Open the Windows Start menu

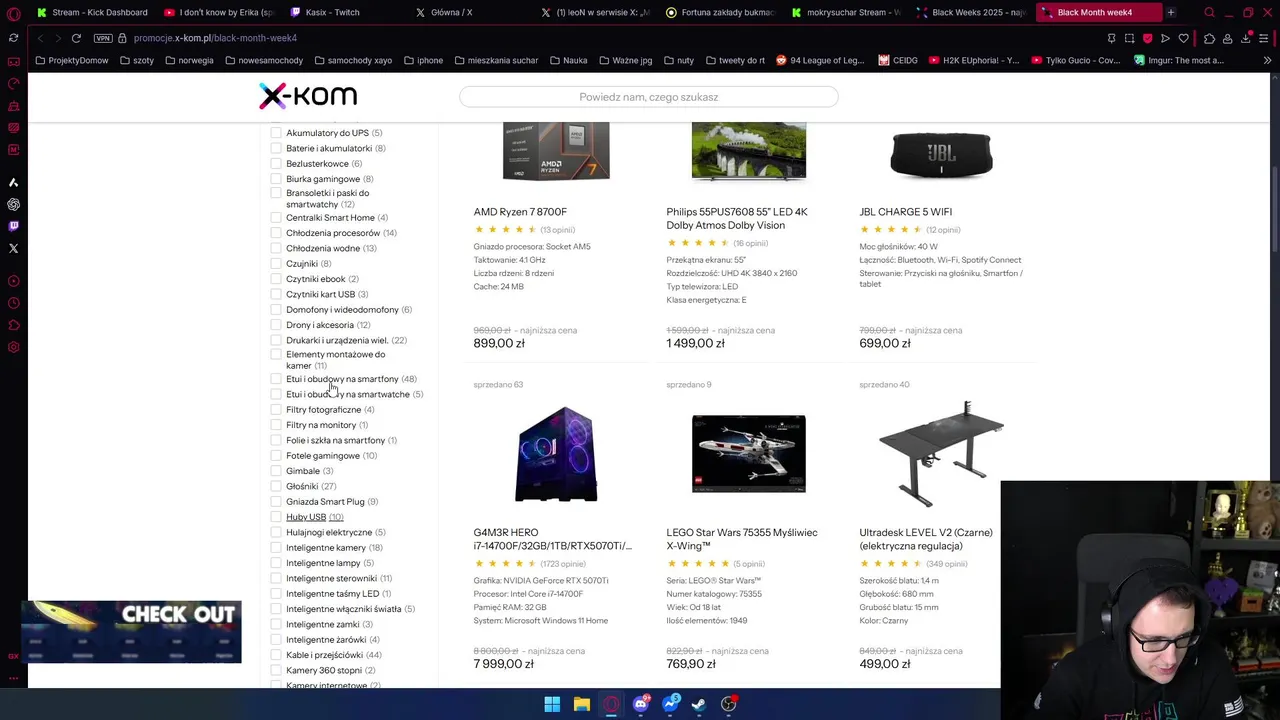[x=552, y=704]
